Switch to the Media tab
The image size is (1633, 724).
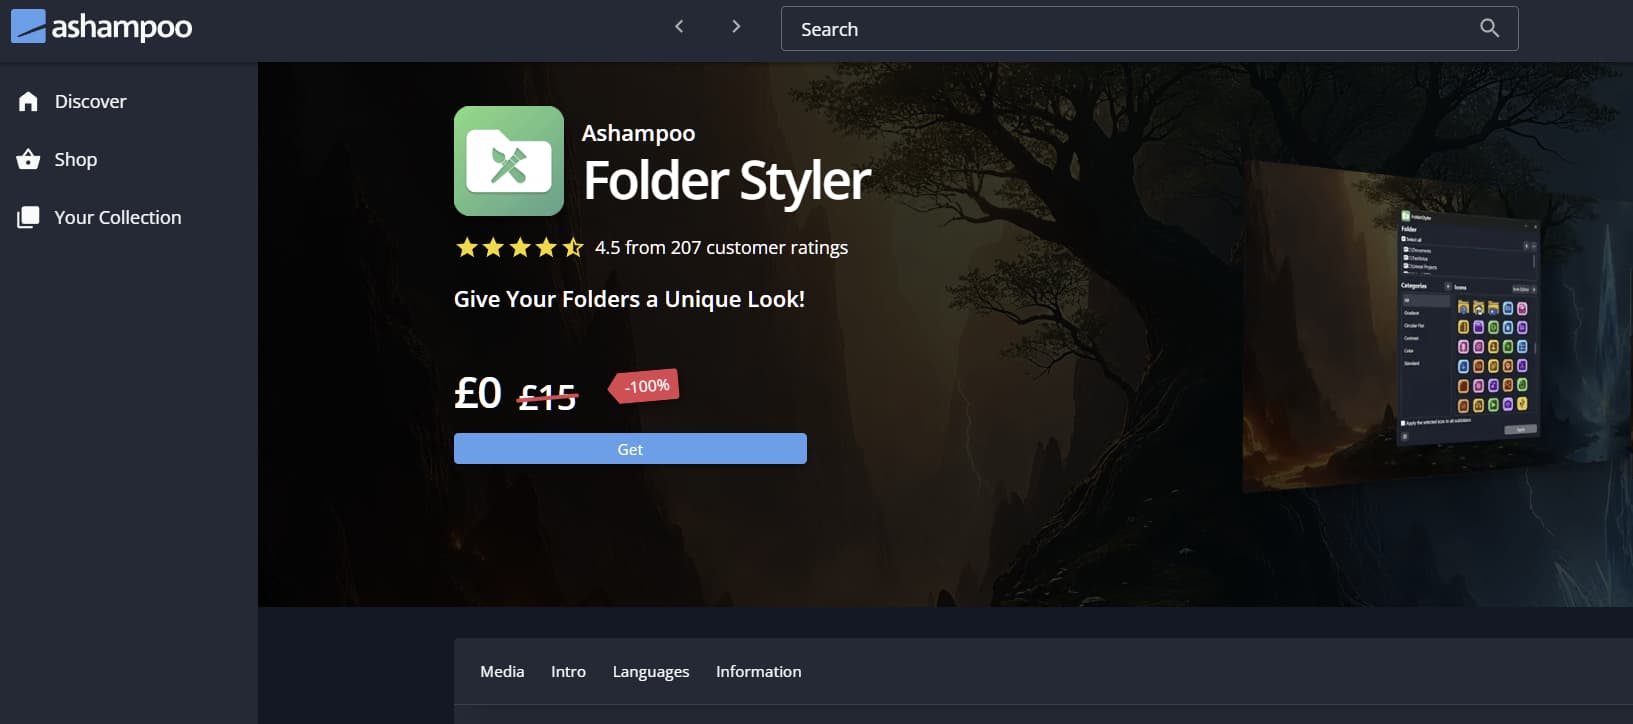(502, 672)
